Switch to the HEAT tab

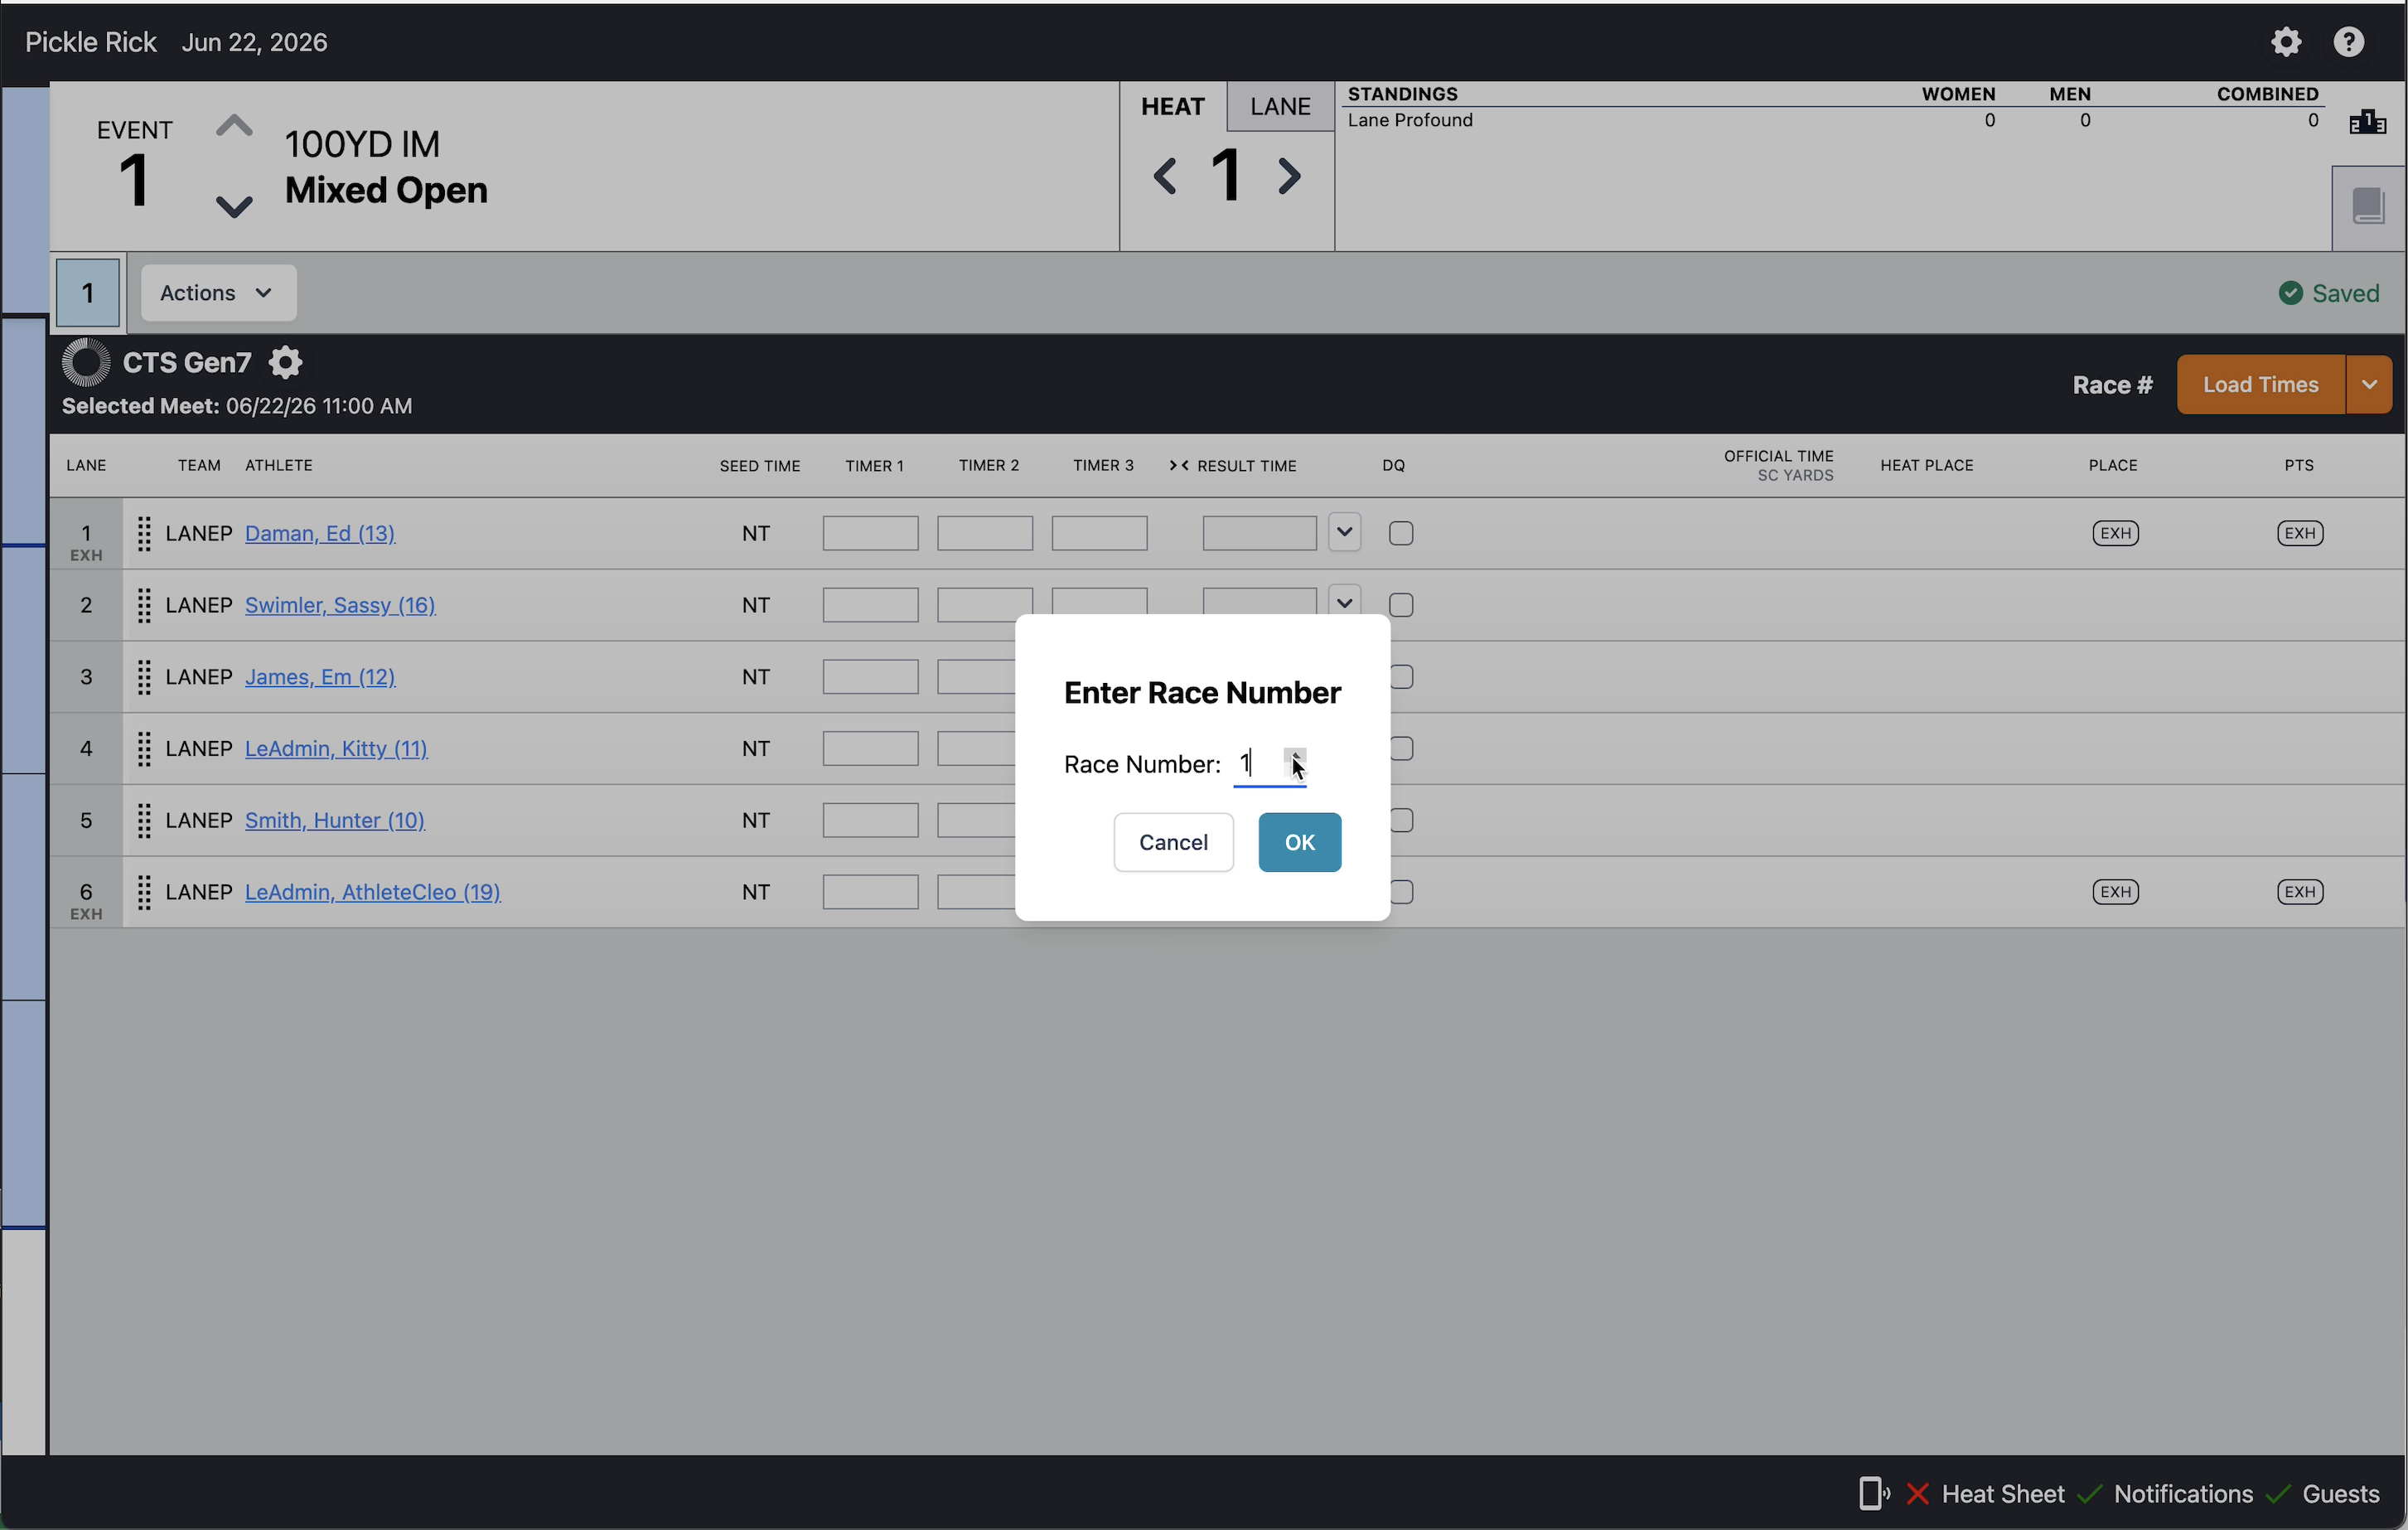[1173, 107]
